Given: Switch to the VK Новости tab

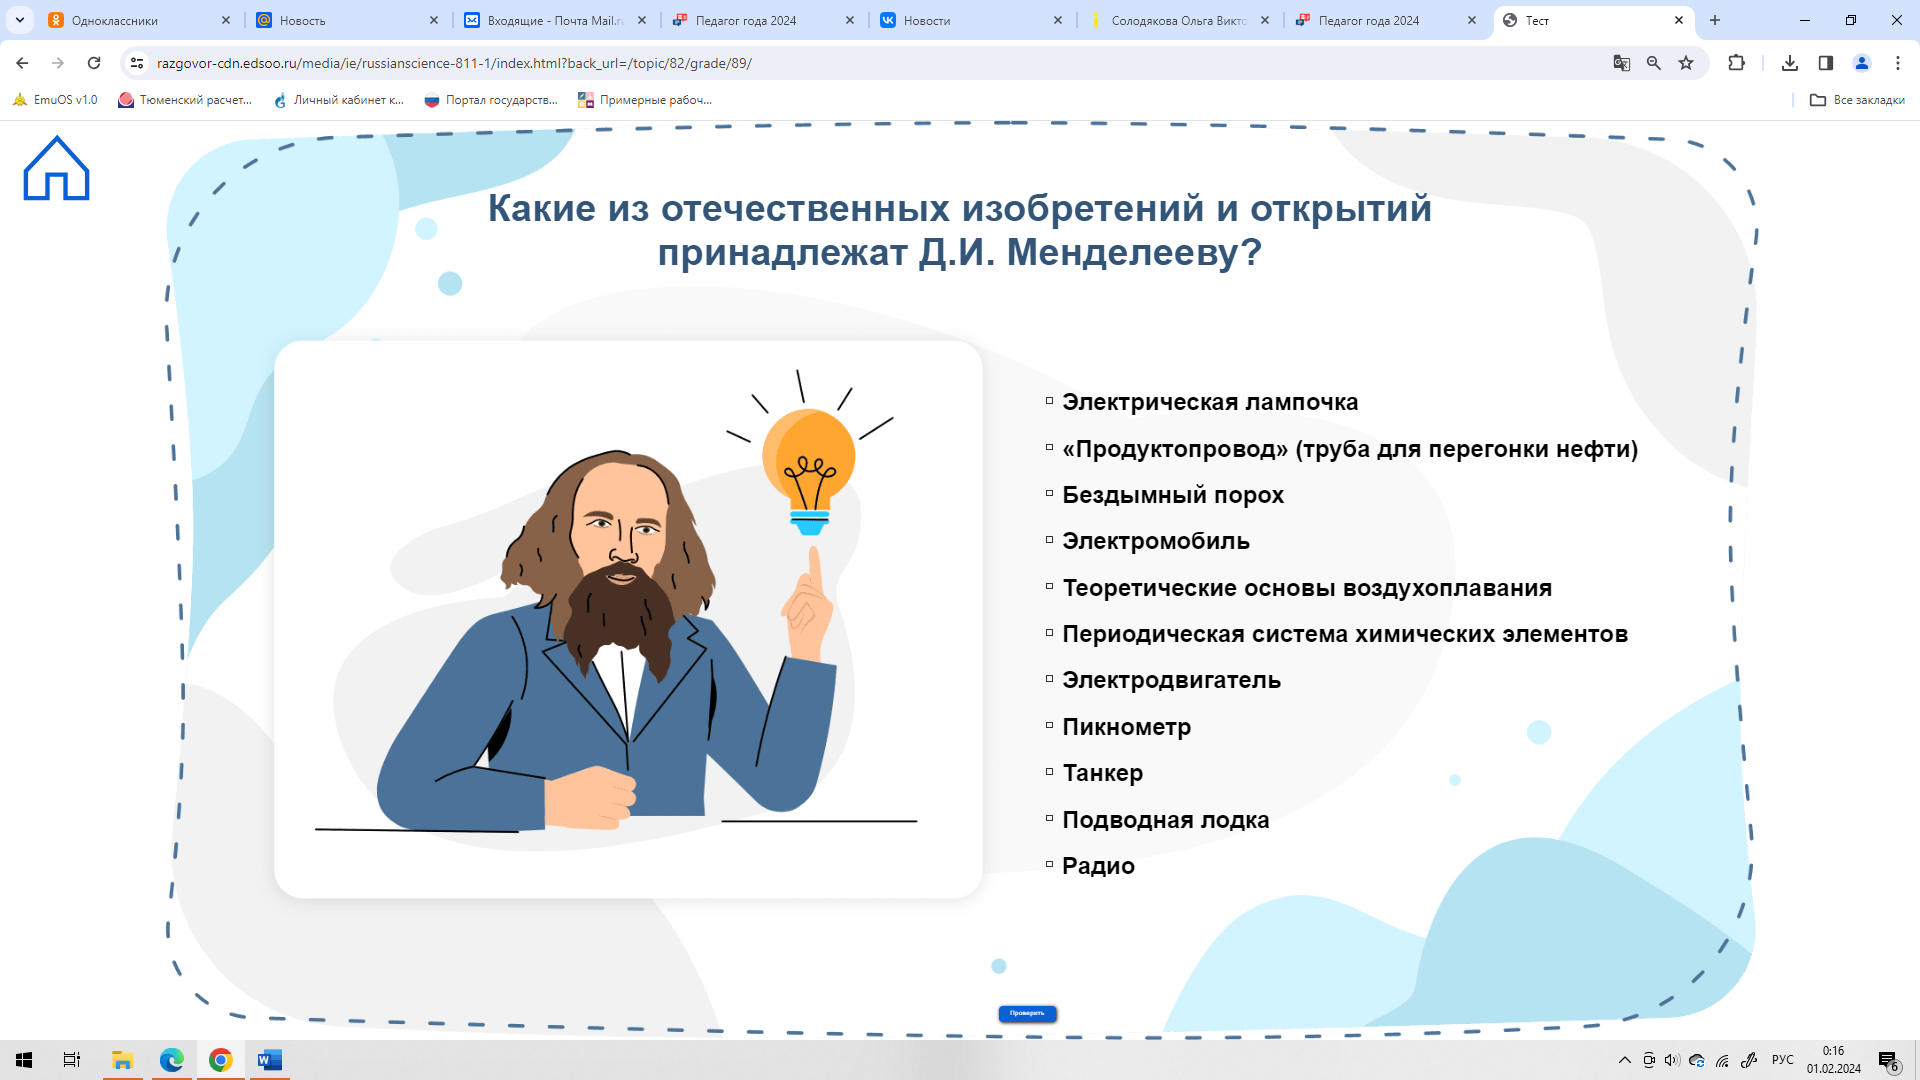Looking at the screenshot, I should 972,20.
